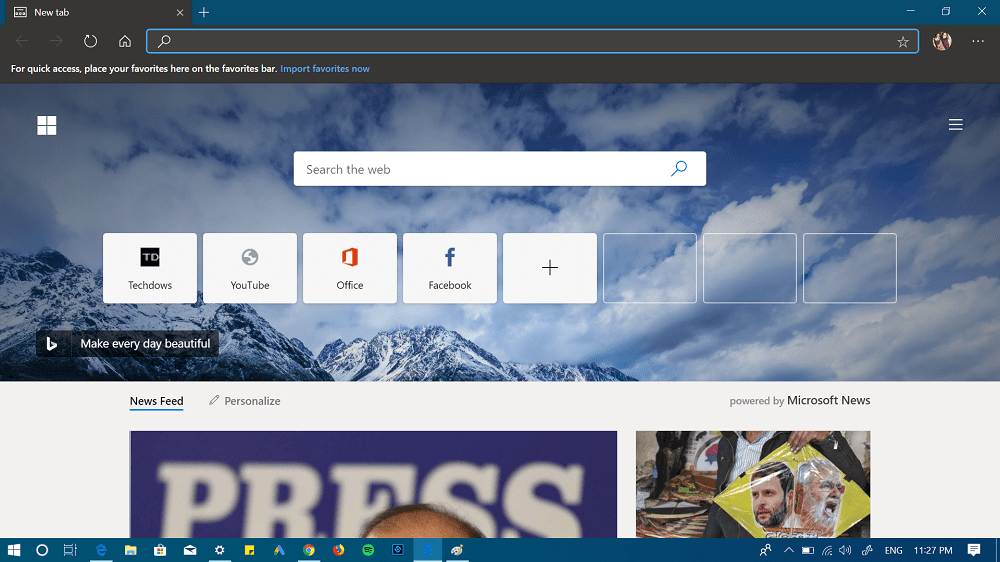Open battery status in tray
This screenshot has height=562, width=1000.
[x=807, y=550]
